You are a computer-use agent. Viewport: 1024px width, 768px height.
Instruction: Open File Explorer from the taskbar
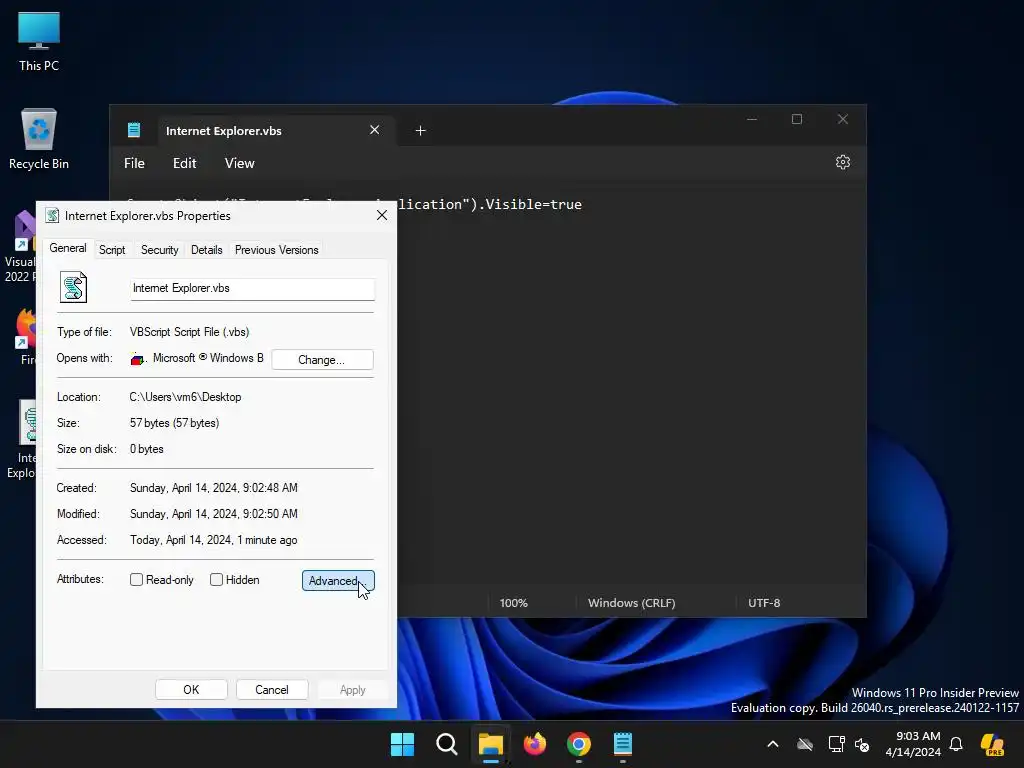click(490, 744)
